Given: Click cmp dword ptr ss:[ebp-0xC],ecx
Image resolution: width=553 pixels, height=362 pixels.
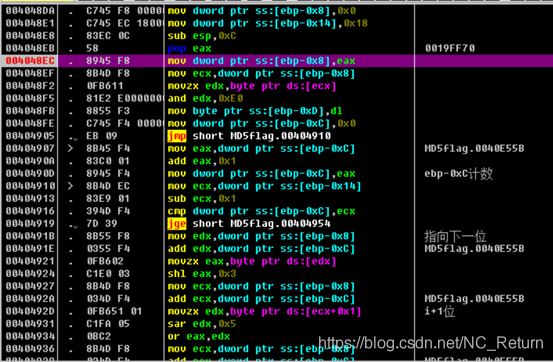Looking at the screenshot, I should pos(261,211).
